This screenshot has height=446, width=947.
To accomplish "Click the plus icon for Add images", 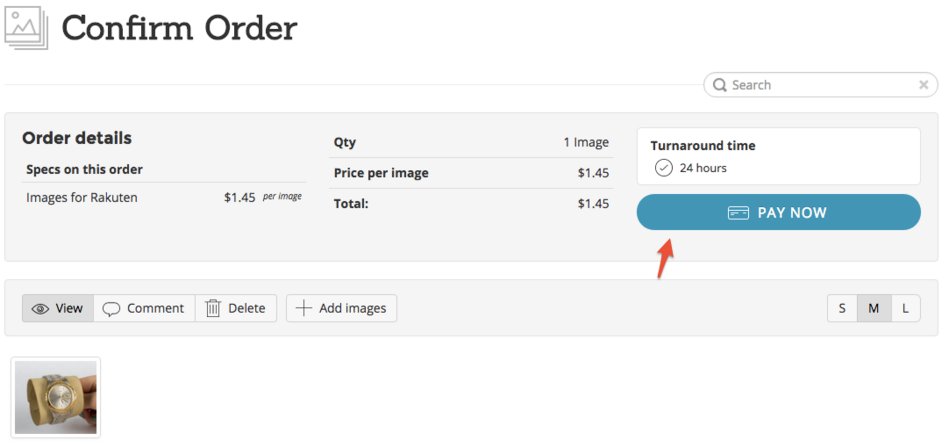I will (x=304, y=308).
